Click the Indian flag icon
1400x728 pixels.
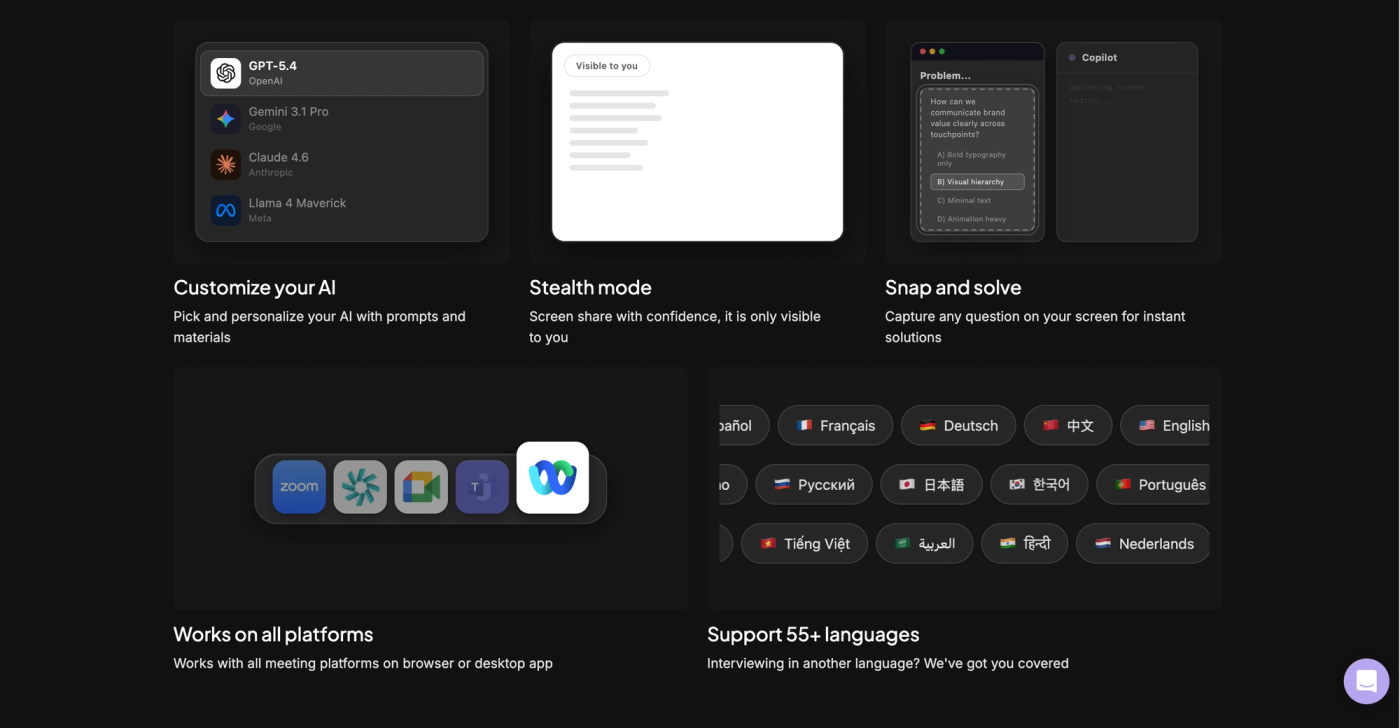coord(1008,543)
